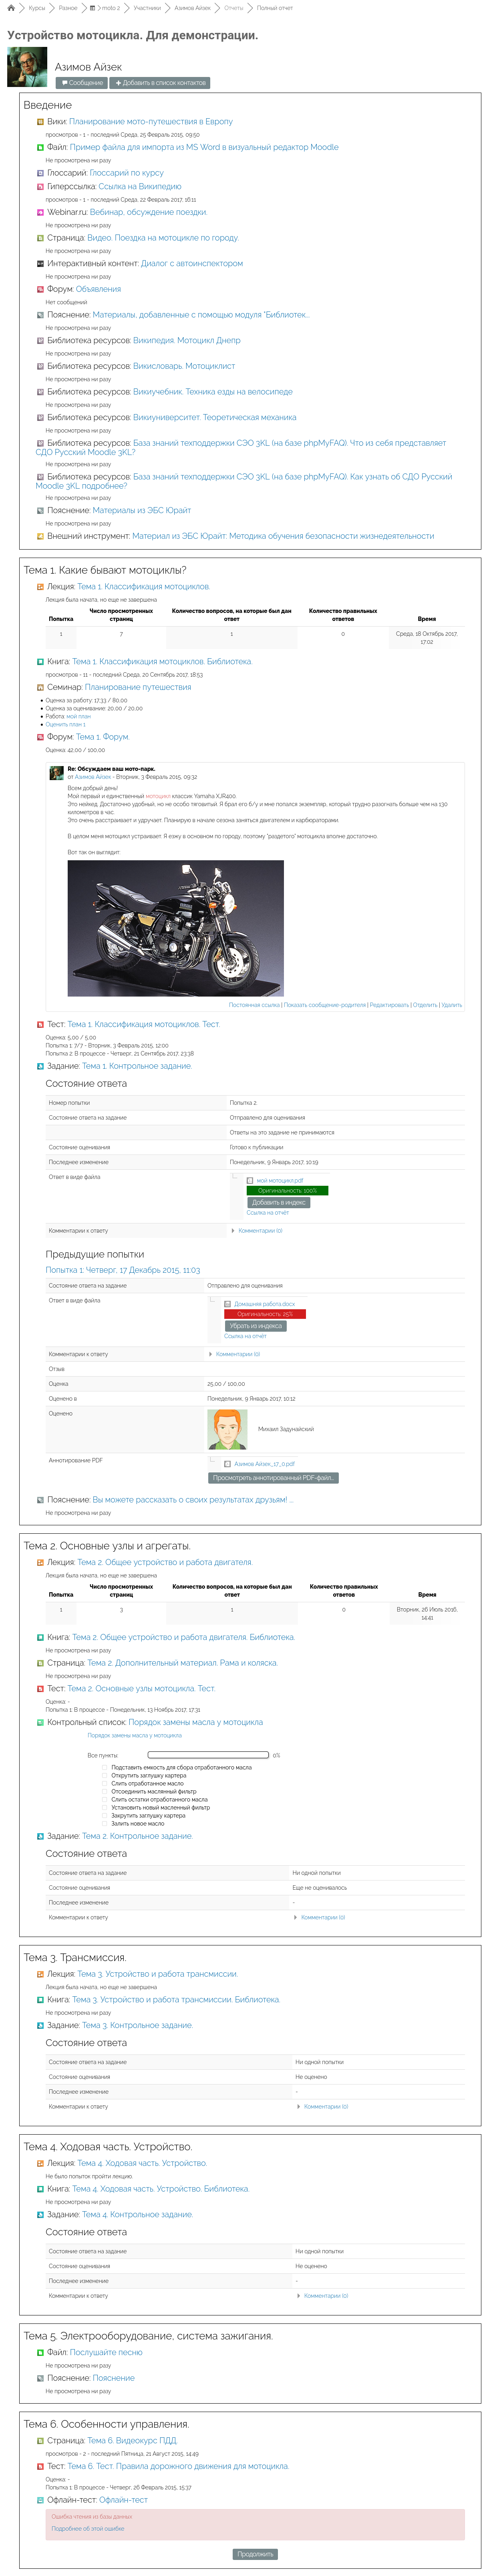Click icon next to Тест: Тема 1. Классификация мотоциклов

tap(41, 1024)
